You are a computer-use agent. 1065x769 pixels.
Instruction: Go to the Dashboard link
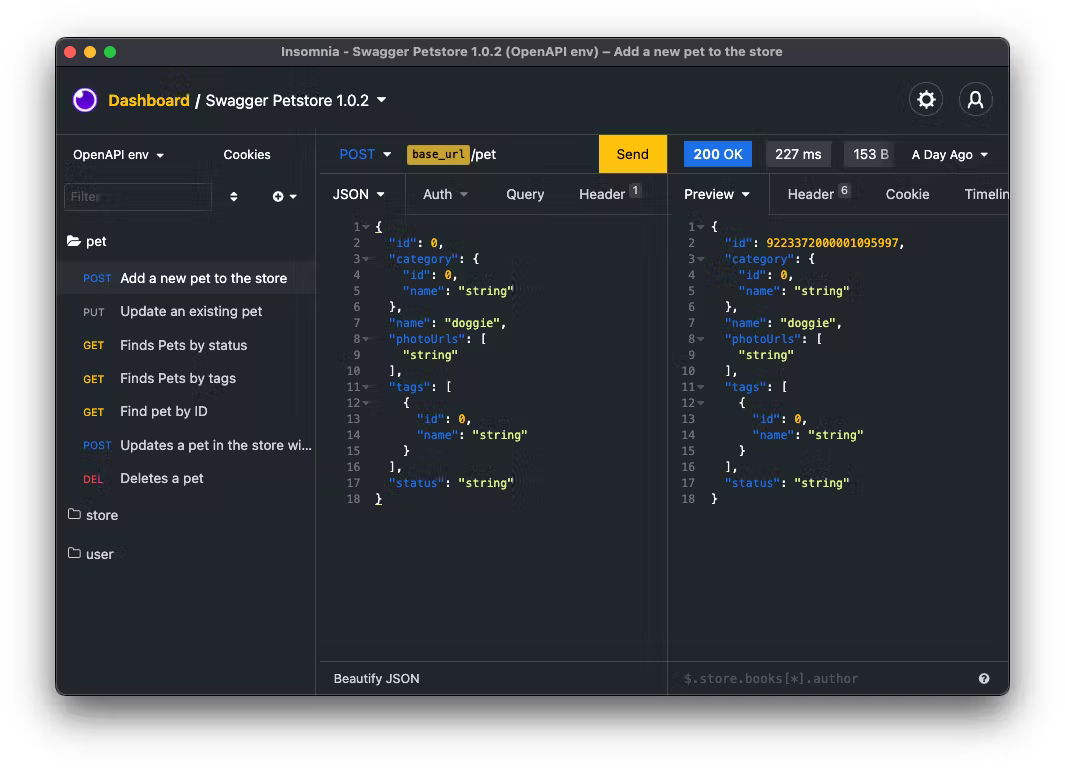coord(149,101)
